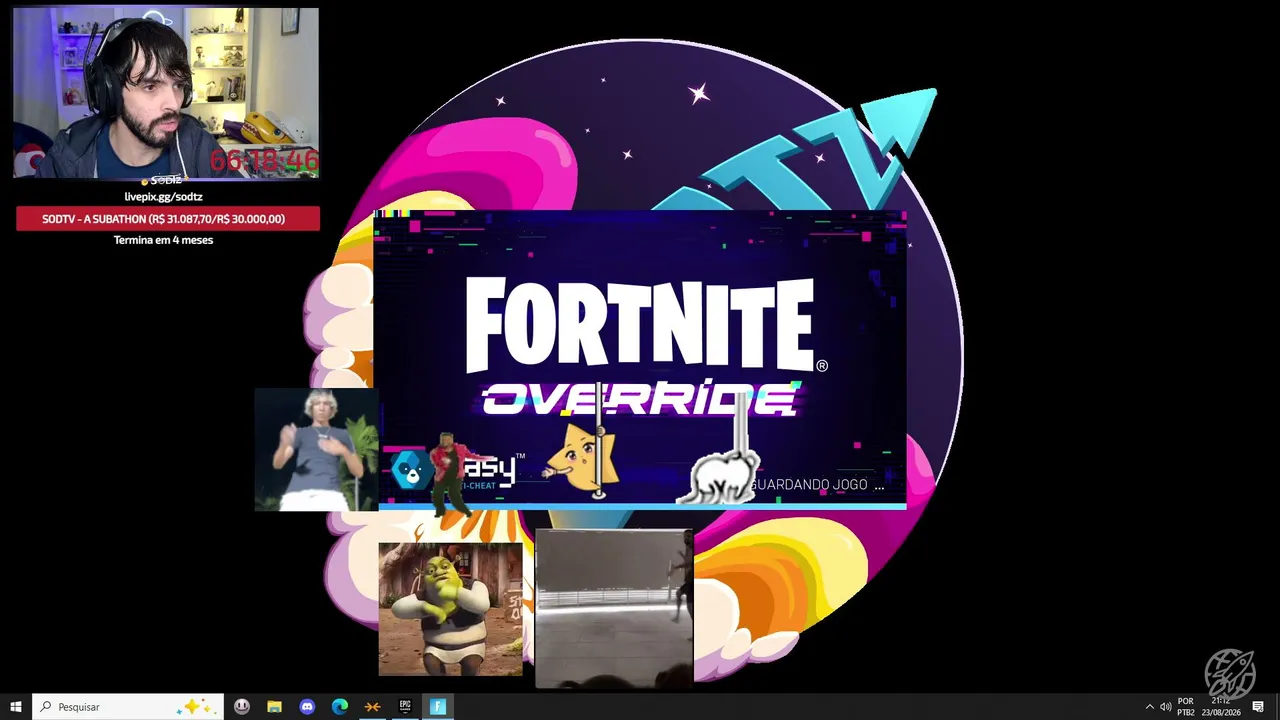
Task: Change the POR PTB2 keyboard language
Action: point(1186,707)
